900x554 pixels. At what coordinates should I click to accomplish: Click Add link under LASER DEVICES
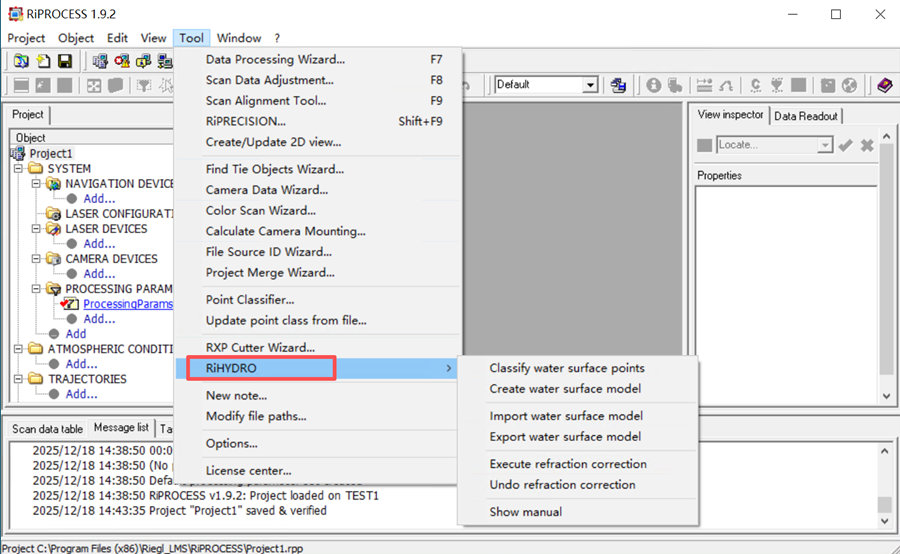[x=99, y=244]
